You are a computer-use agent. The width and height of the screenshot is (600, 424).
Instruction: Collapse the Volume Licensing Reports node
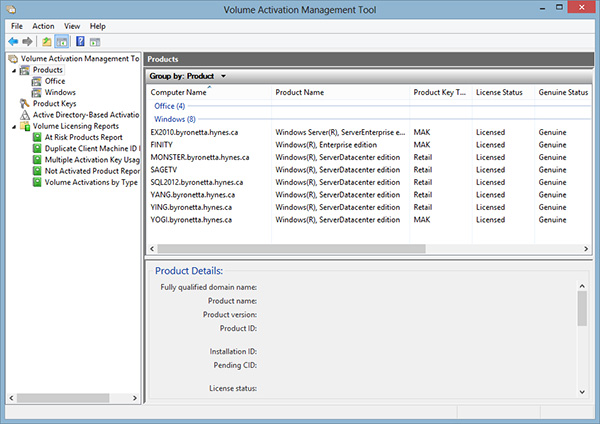pyautogui.click(x=13, y=126)
